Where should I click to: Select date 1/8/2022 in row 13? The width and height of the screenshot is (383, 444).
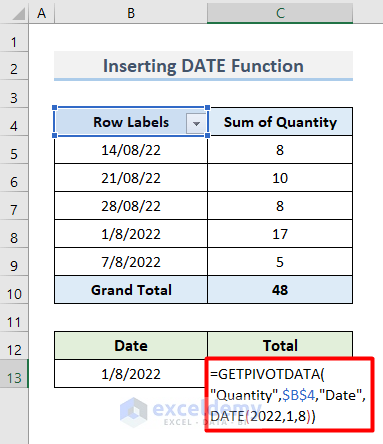pos(131,374)
